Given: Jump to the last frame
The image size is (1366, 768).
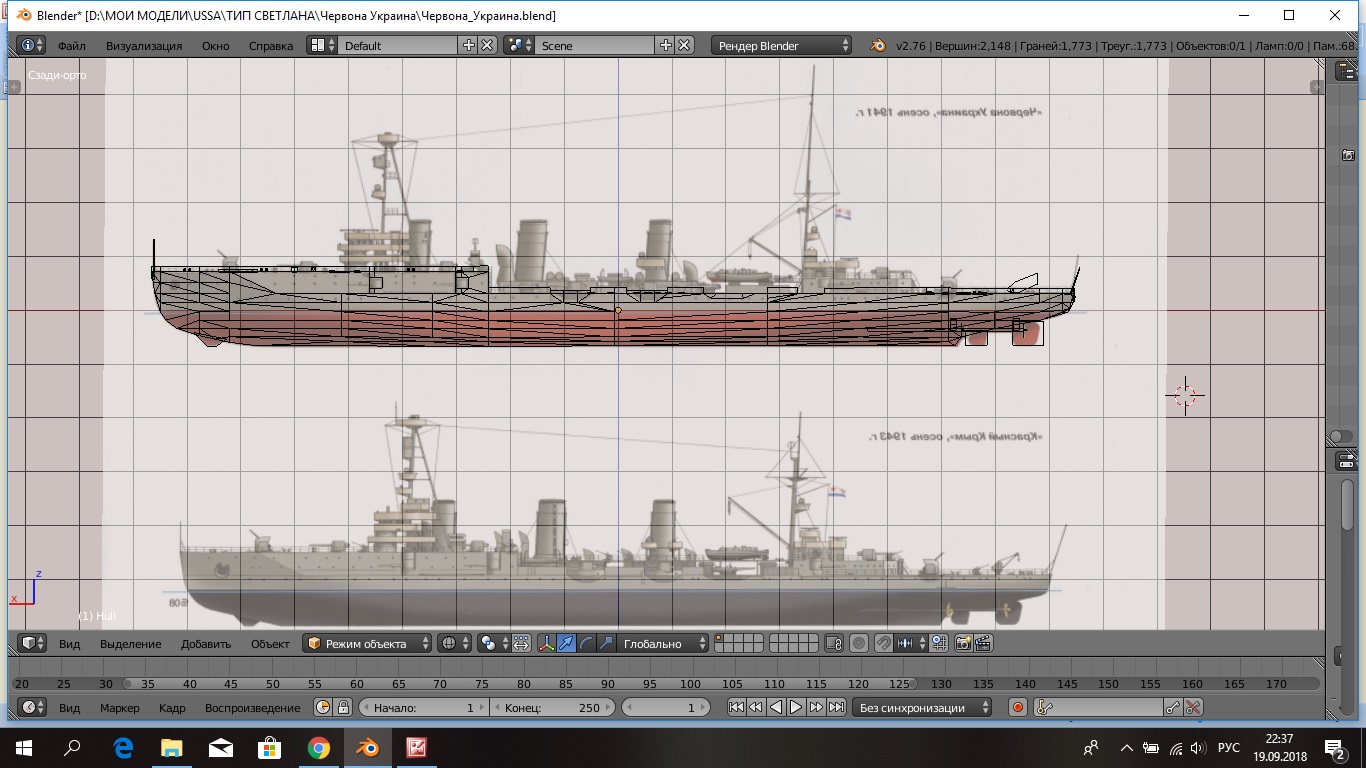Looking at the screenshot, I should pyautogui.click(x=836, y=708).
